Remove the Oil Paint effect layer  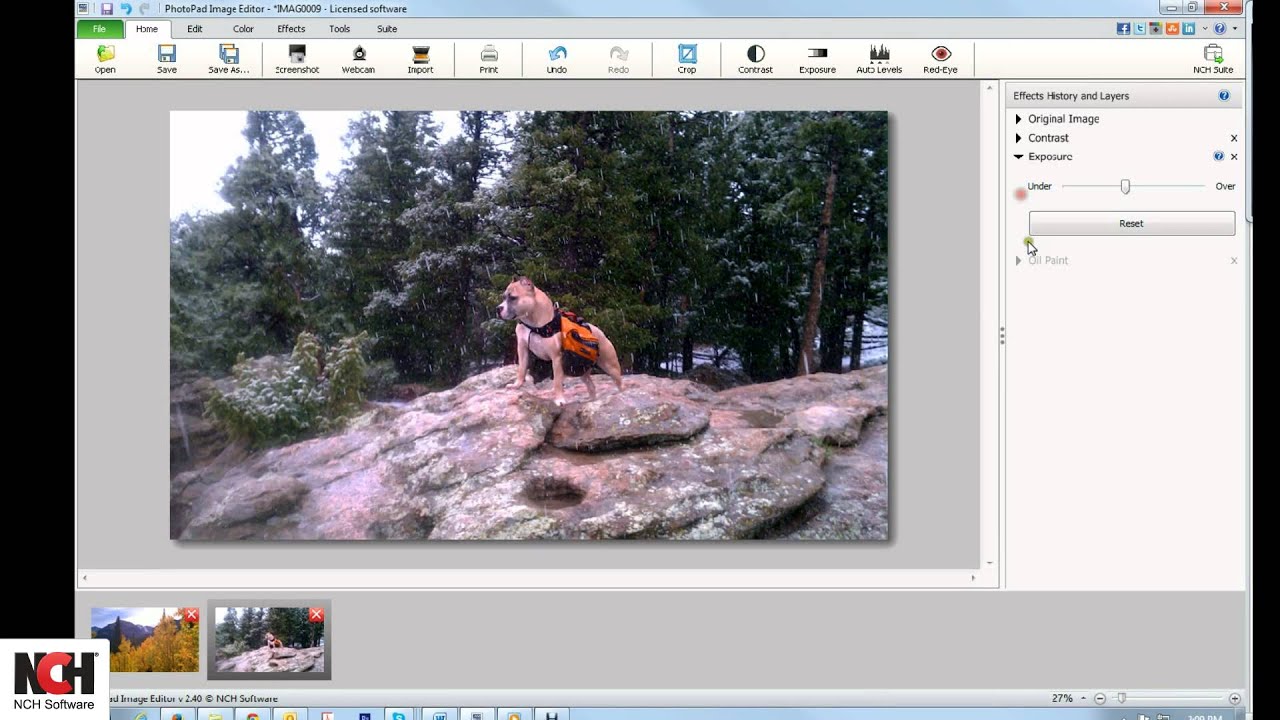tap(1234, 261)
